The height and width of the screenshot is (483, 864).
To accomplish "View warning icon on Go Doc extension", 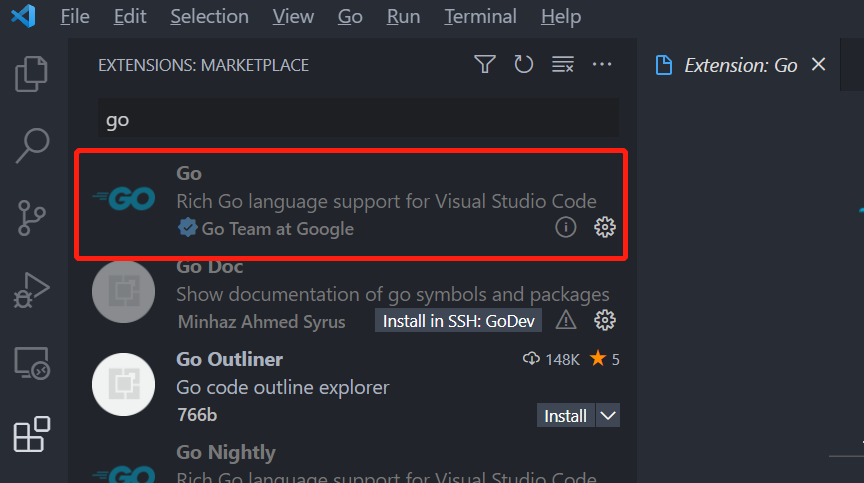I will tap(565, 320).
